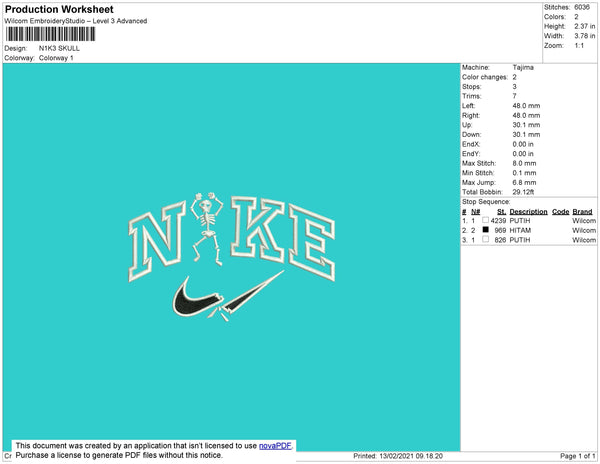600x464 pixels.
Task: Click the N1K3 SKULL design name
Action: (x=59, y=48)
